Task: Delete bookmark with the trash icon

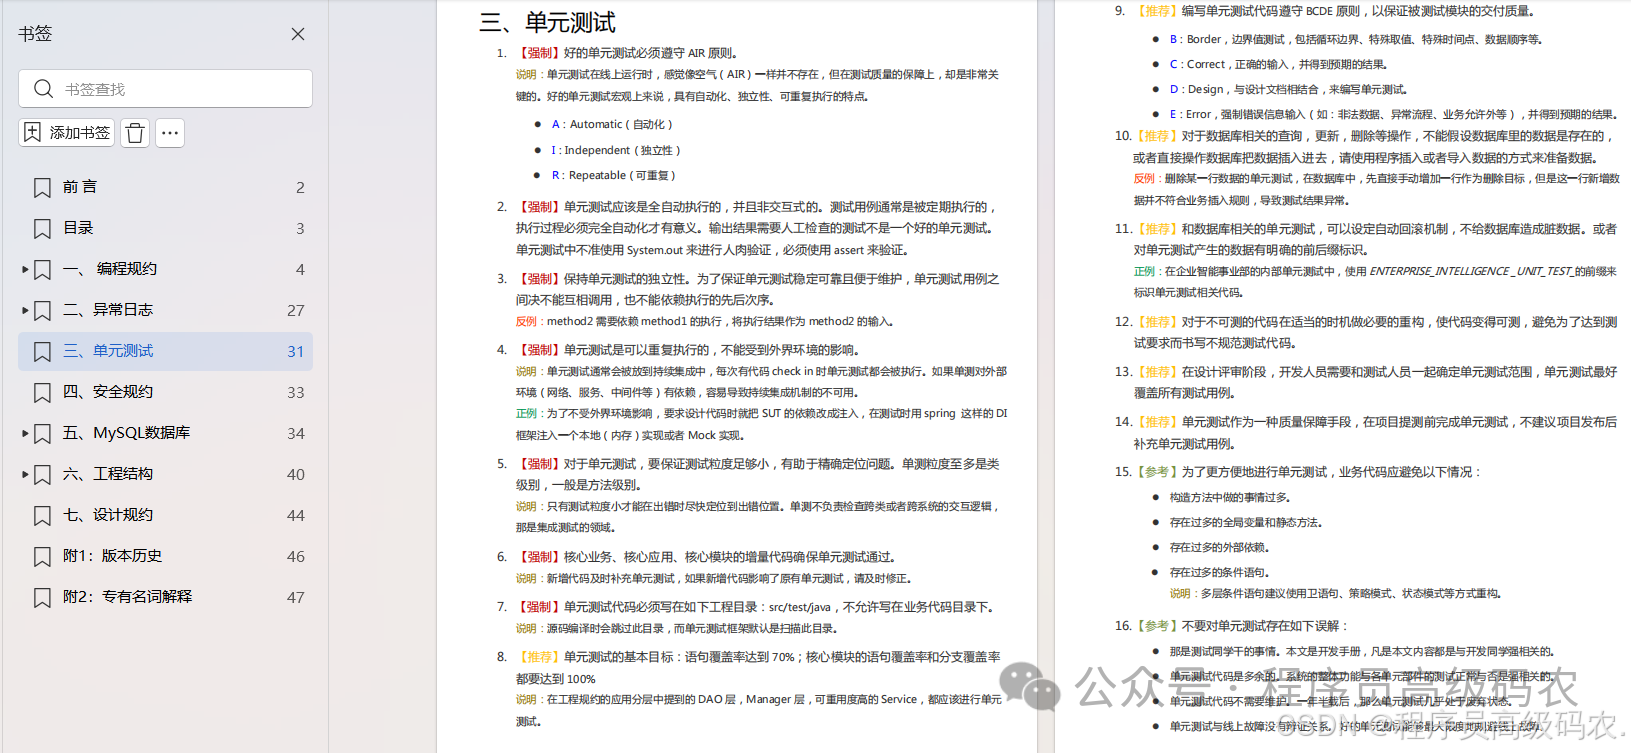Action: point(135,133)
